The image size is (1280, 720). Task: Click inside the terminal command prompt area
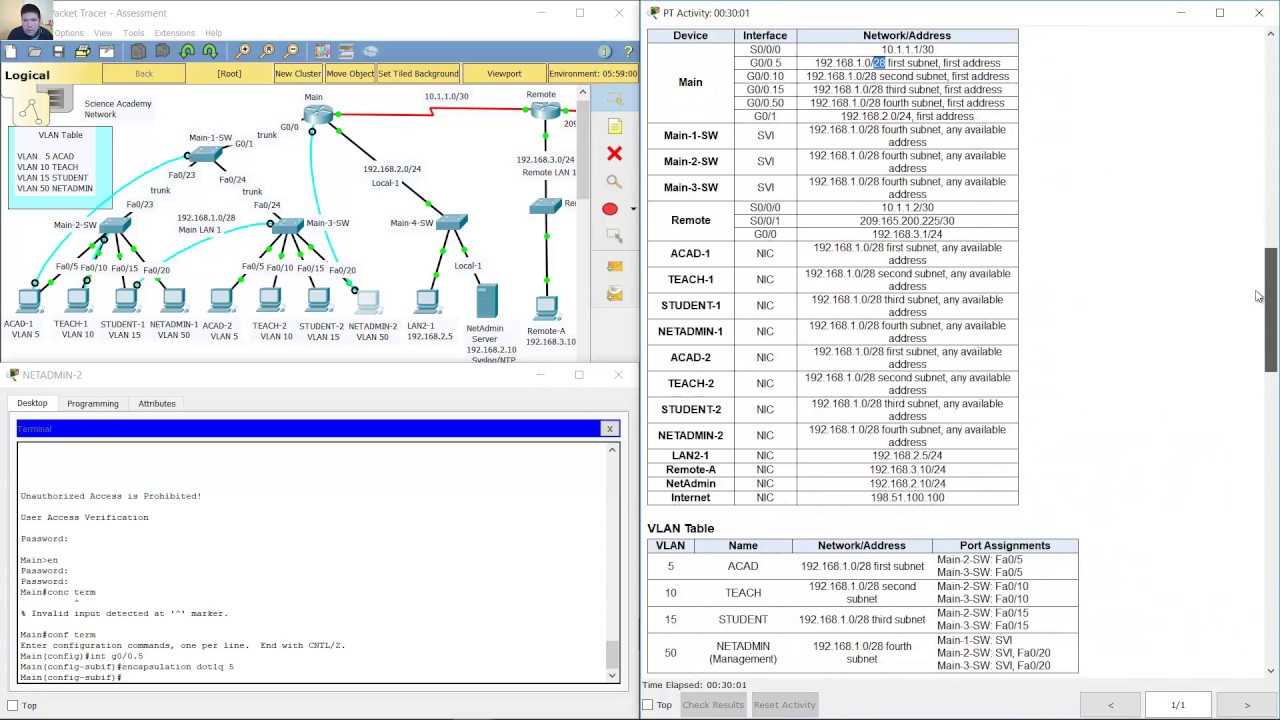[x=311, y=563]
